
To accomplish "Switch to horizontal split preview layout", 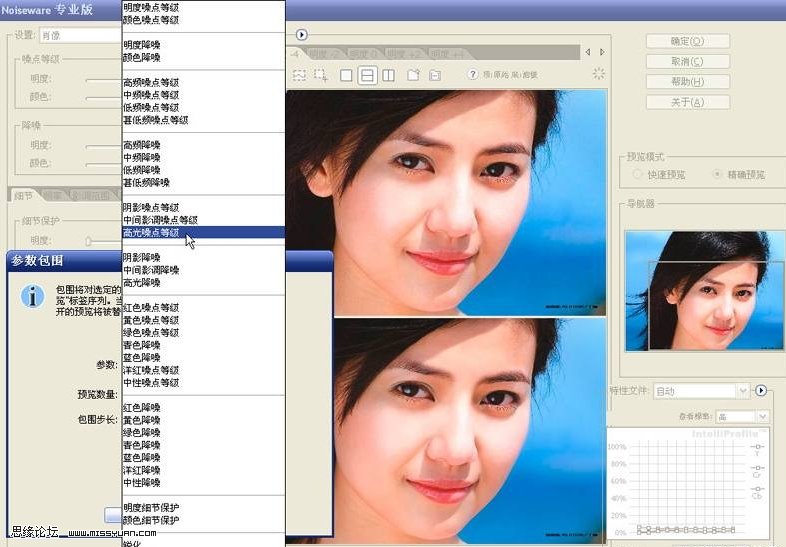I will [x=367, y=75].
